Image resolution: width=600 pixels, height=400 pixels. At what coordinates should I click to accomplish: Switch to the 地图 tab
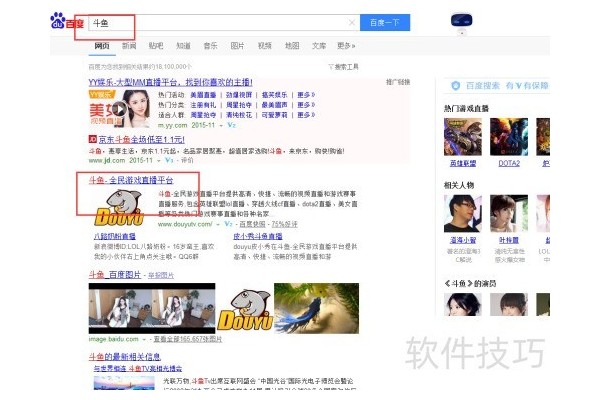292,46
